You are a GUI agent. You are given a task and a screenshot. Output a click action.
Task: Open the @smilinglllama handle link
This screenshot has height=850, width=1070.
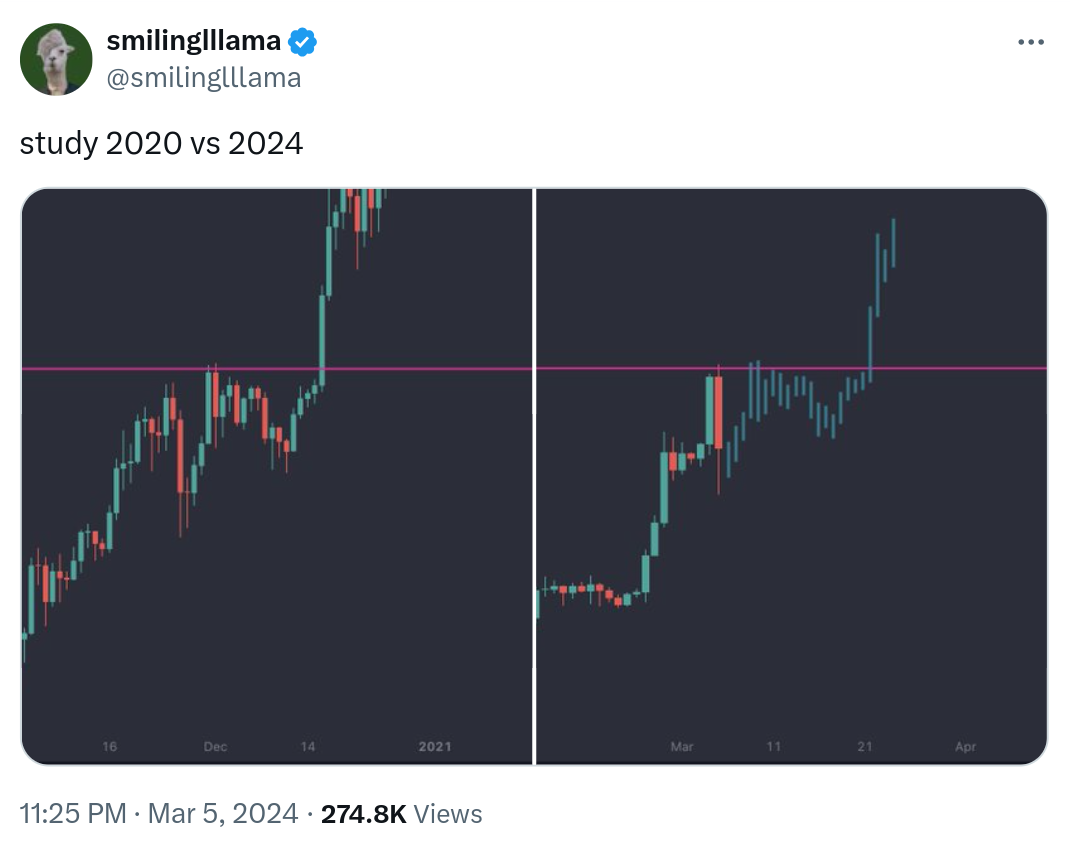204,78
